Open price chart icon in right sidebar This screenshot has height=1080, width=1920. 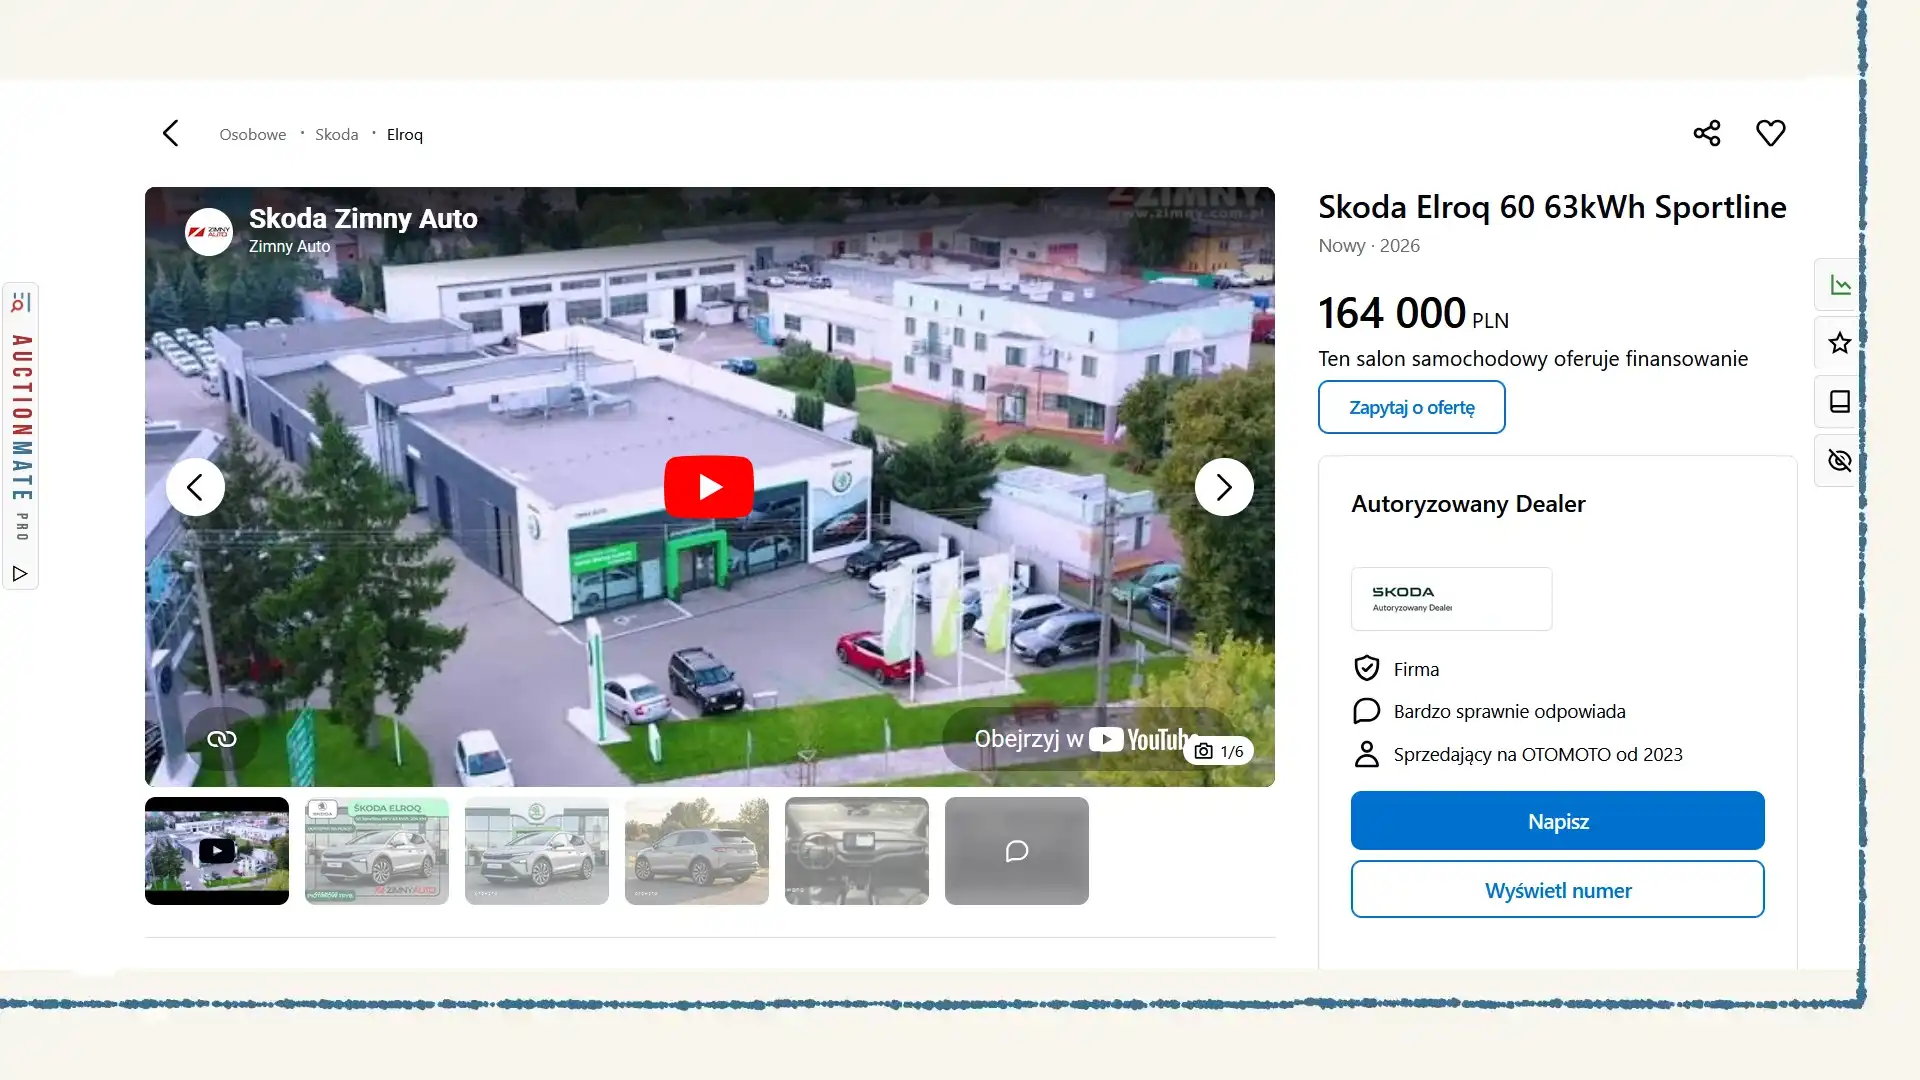click(1839, 285)
